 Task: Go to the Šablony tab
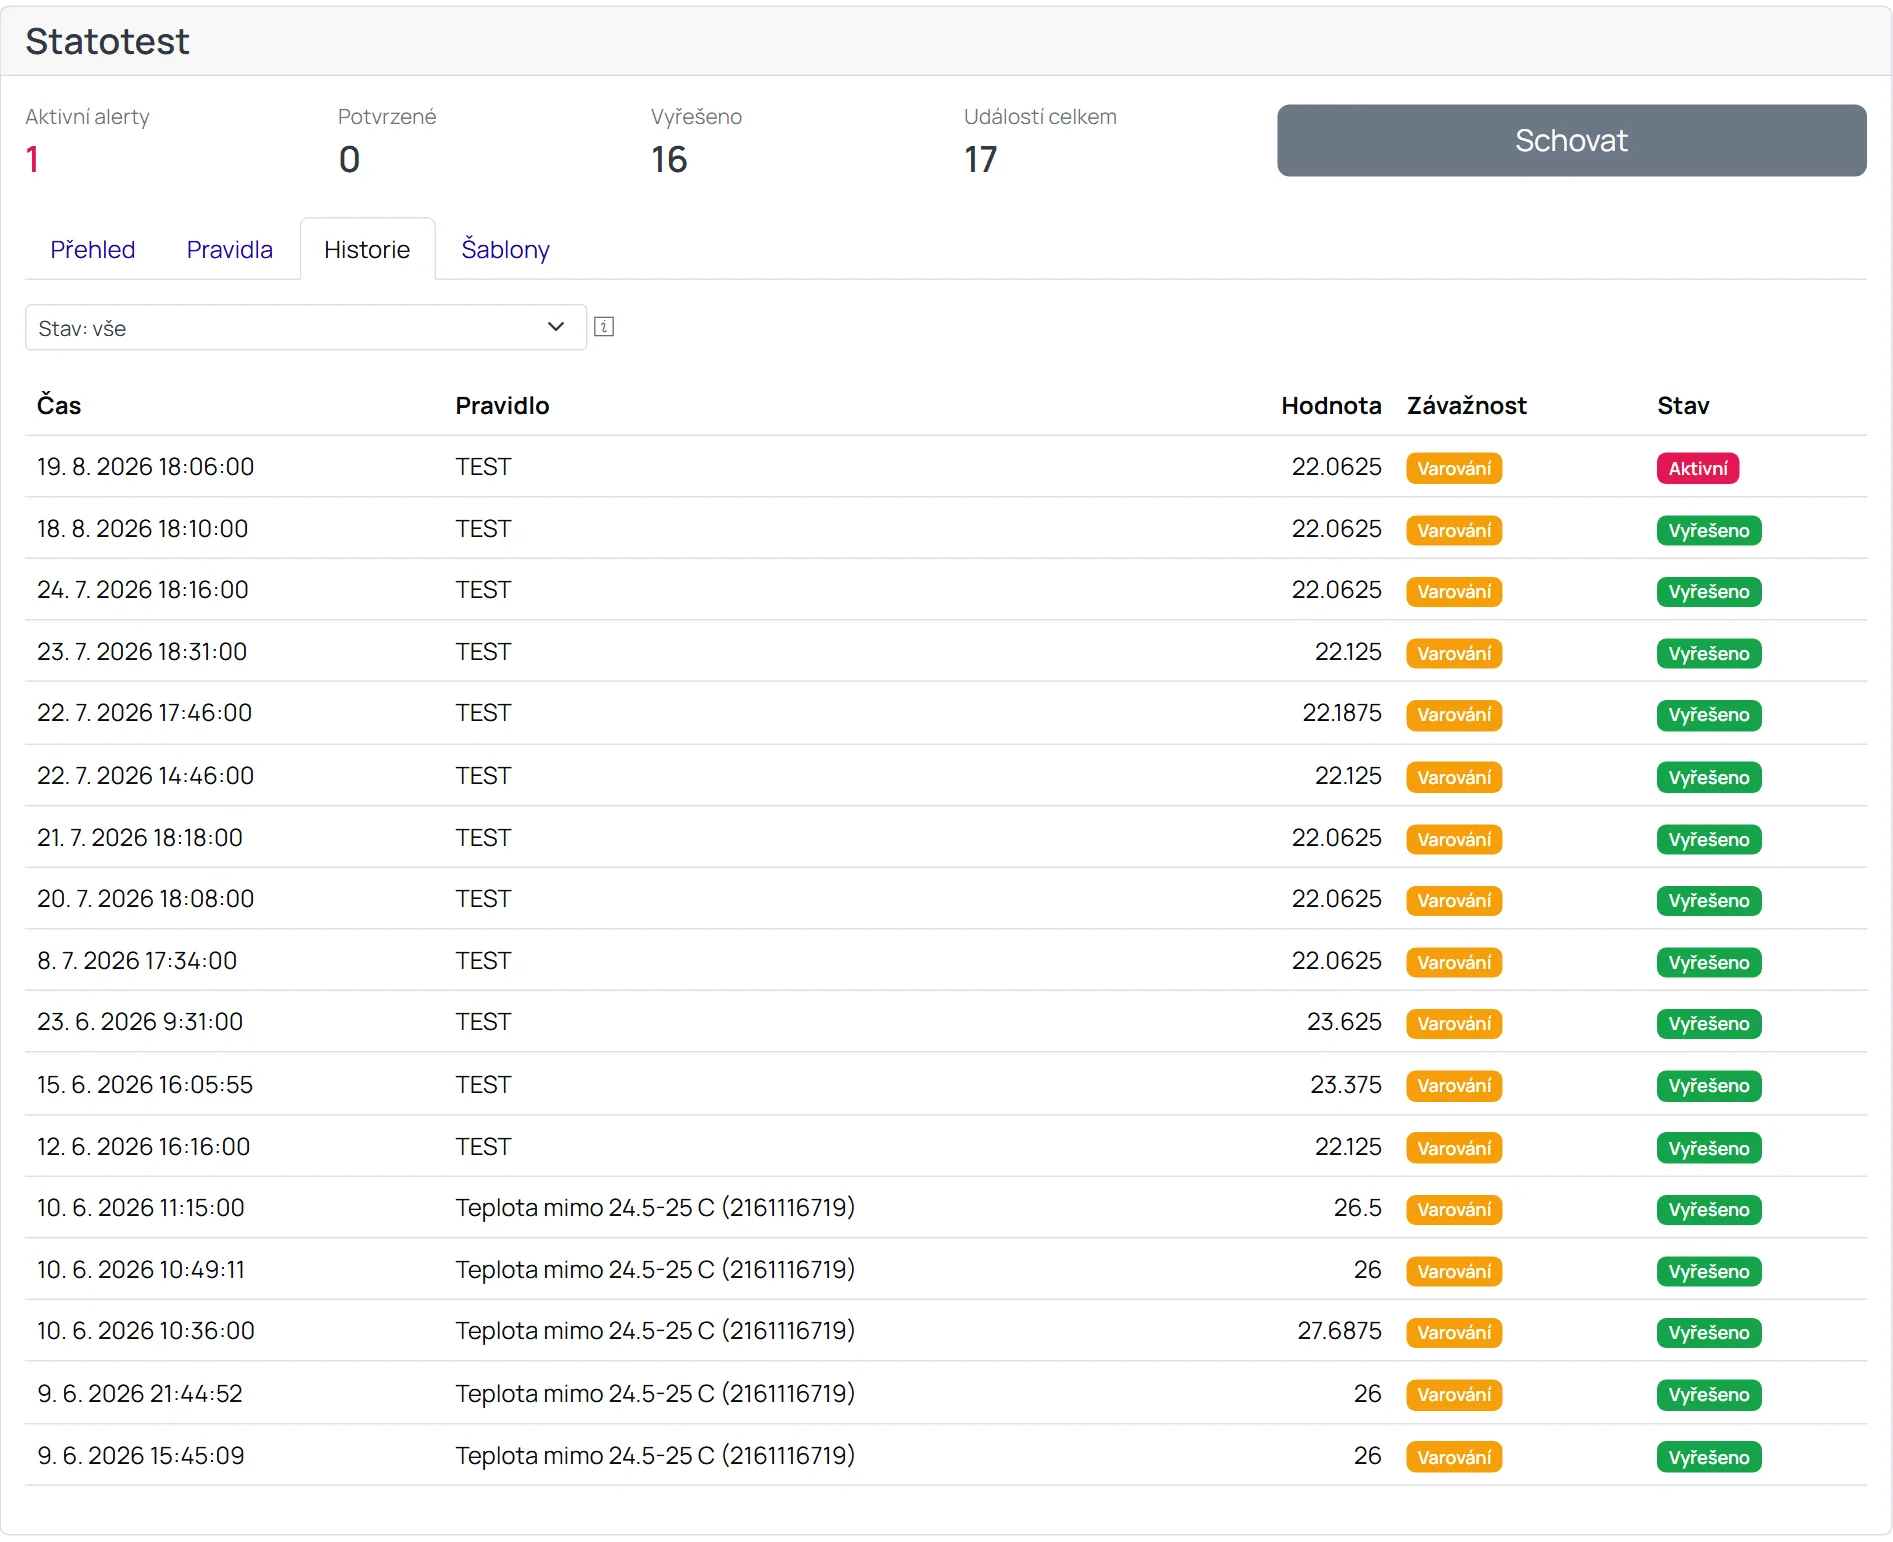(505, 249)
